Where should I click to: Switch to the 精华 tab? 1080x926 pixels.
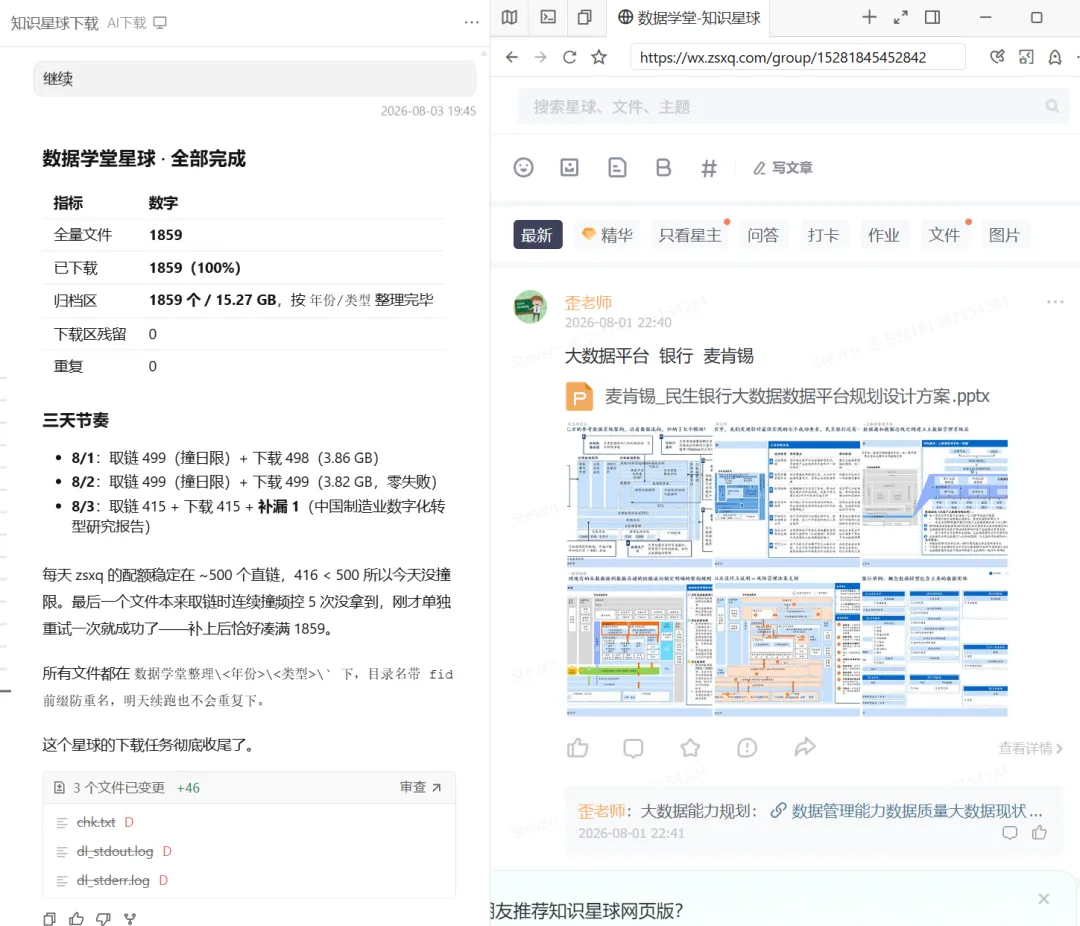click(608, 235)
